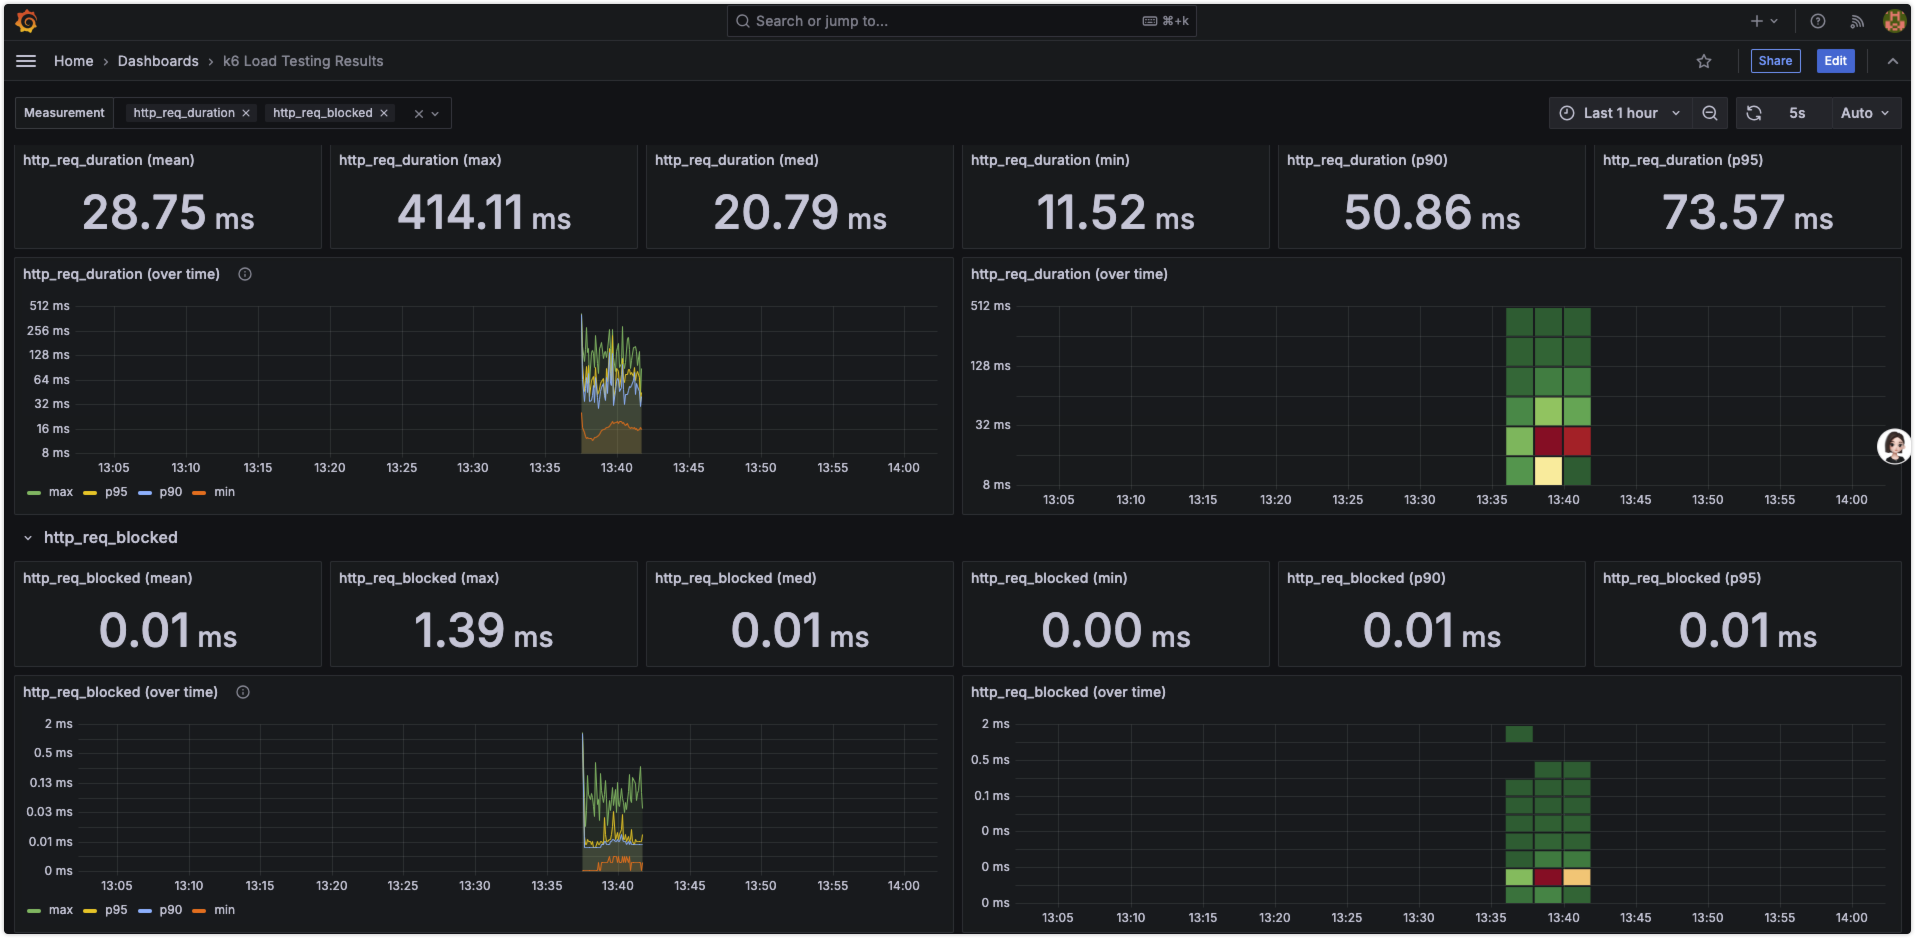Open http_req_duration (min) panel title

(1050, 160)
